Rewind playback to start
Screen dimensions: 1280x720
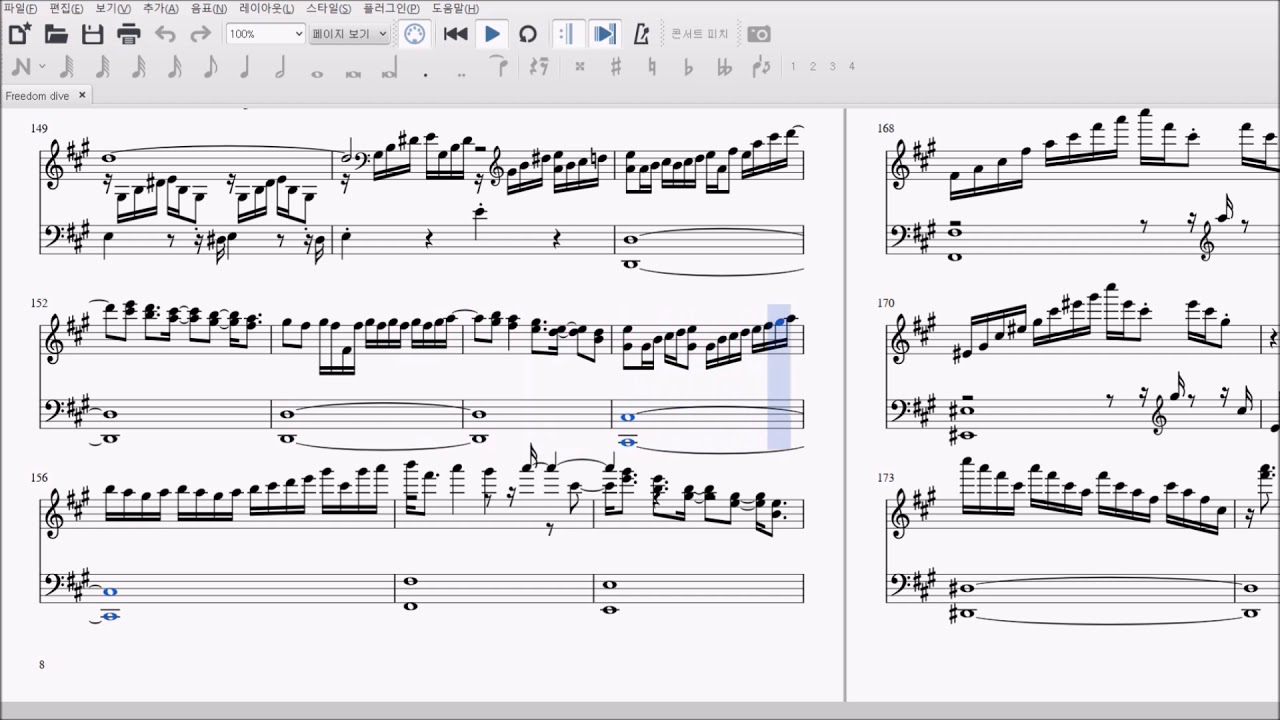point(456,34)
